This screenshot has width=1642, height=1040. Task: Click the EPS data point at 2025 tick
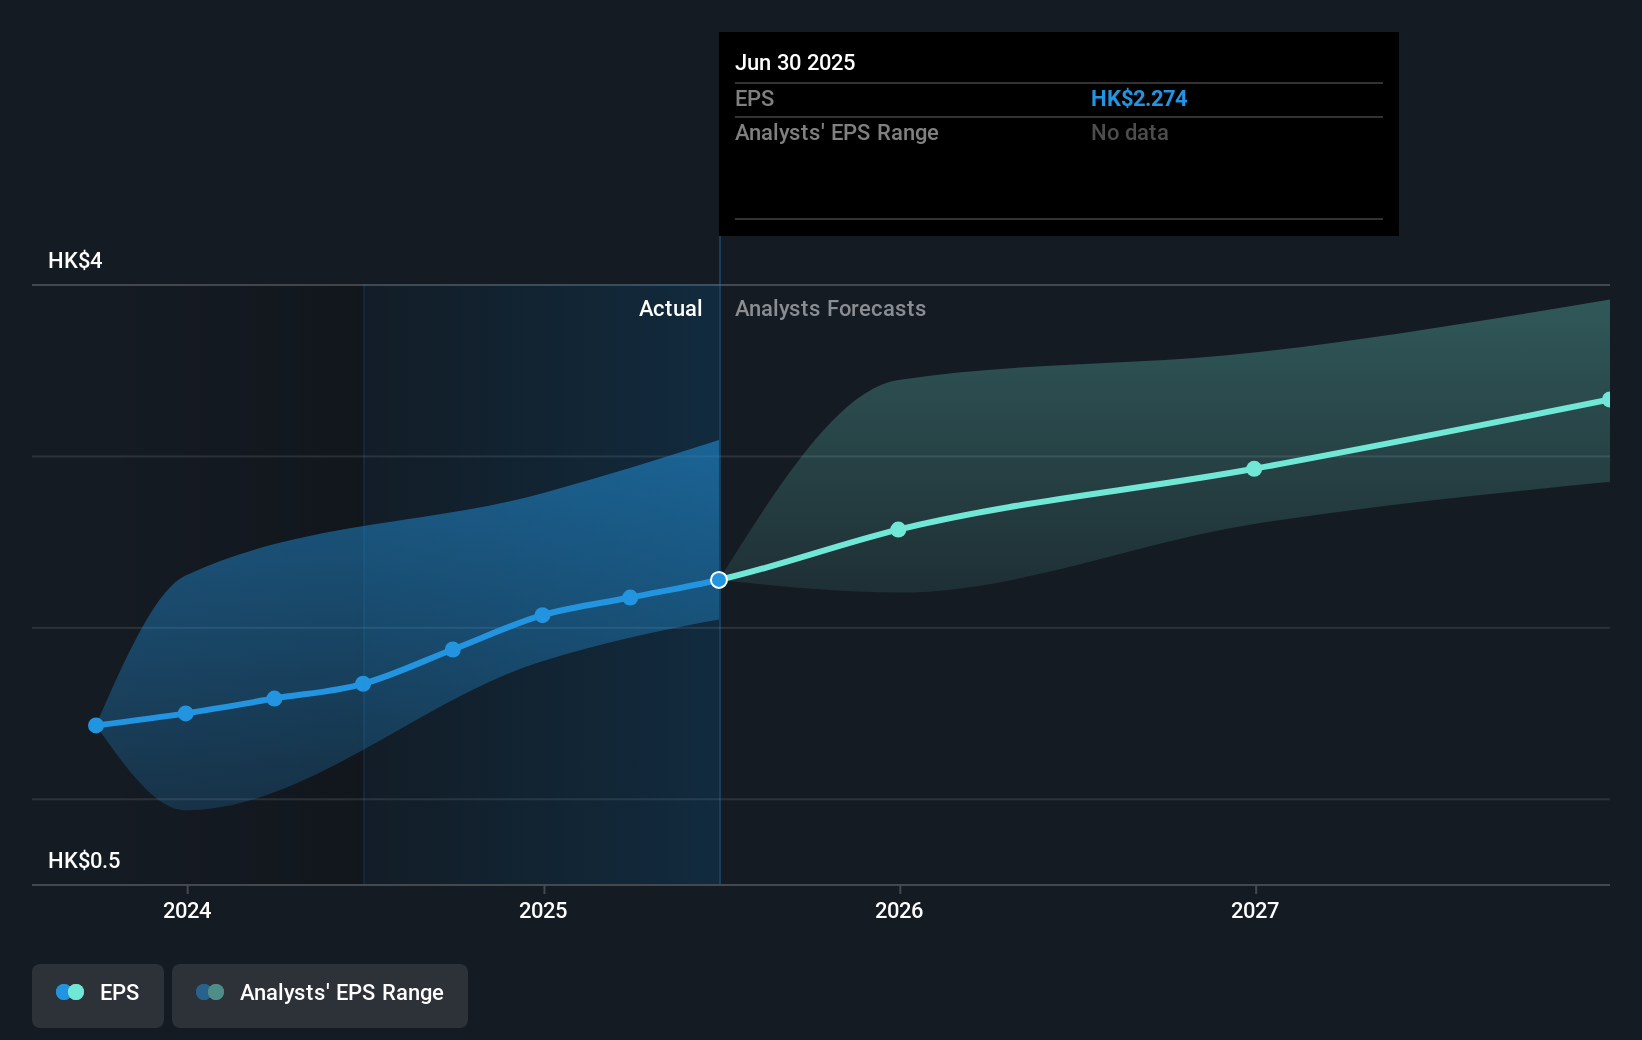(x=542, y=615)
